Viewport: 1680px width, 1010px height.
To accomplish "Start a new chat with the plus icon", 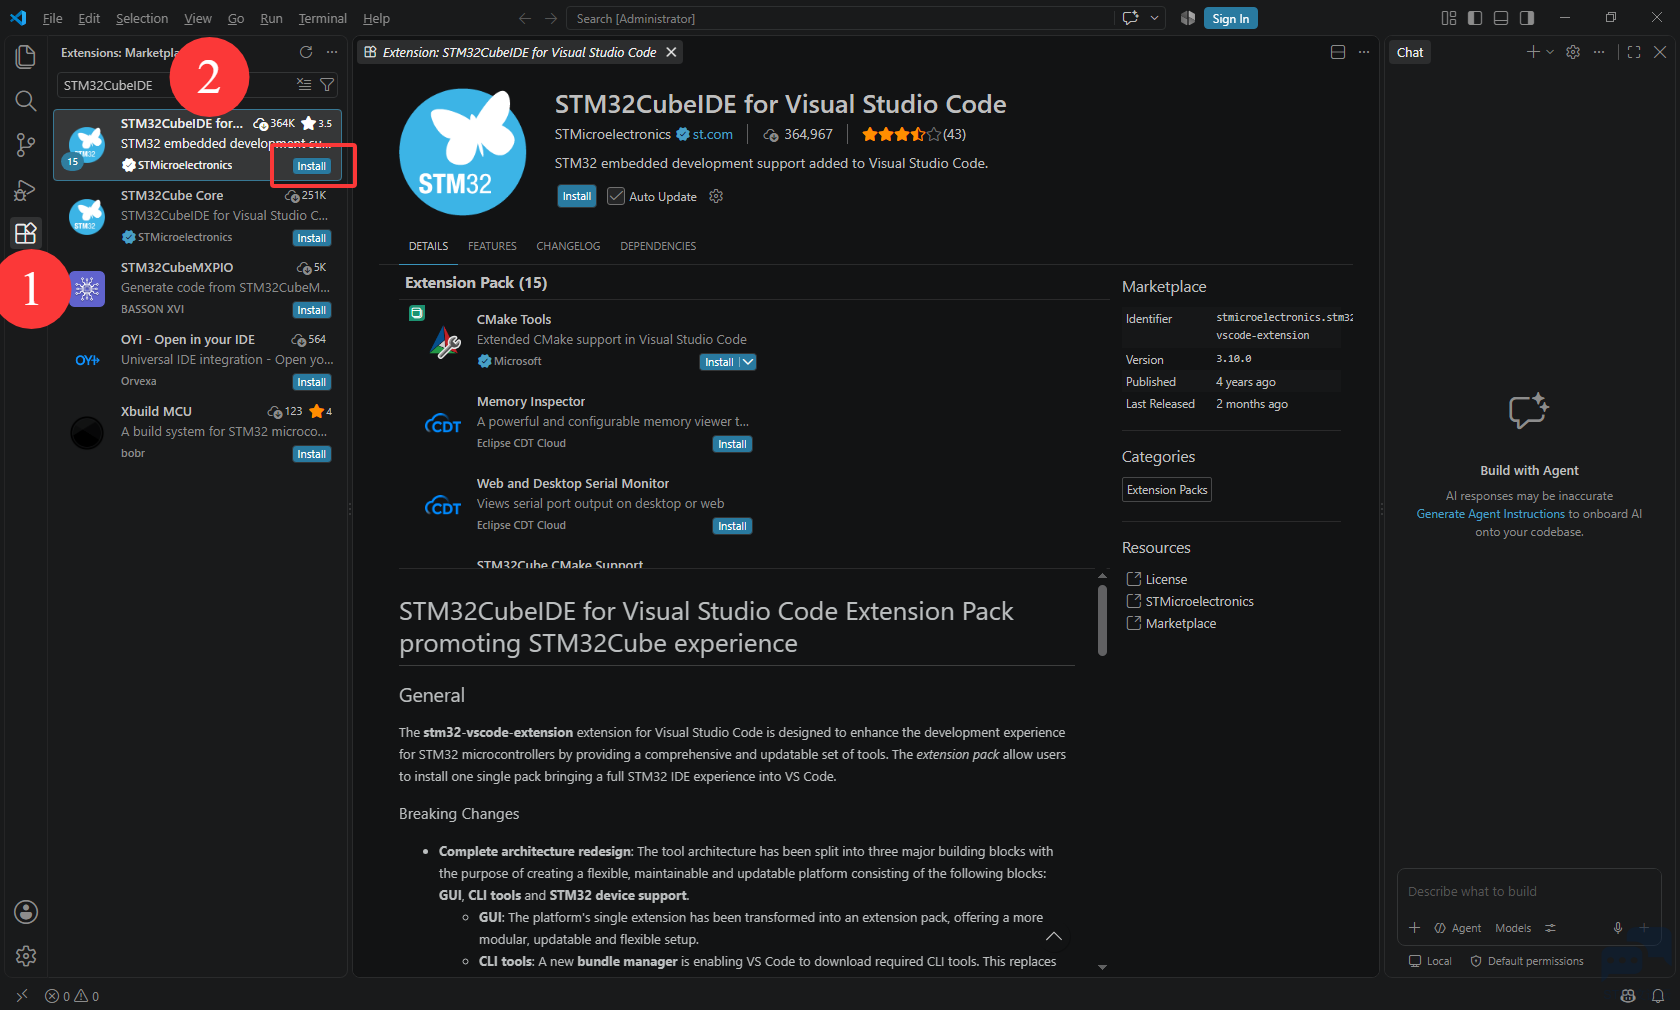I will [x=1533, y=52].
